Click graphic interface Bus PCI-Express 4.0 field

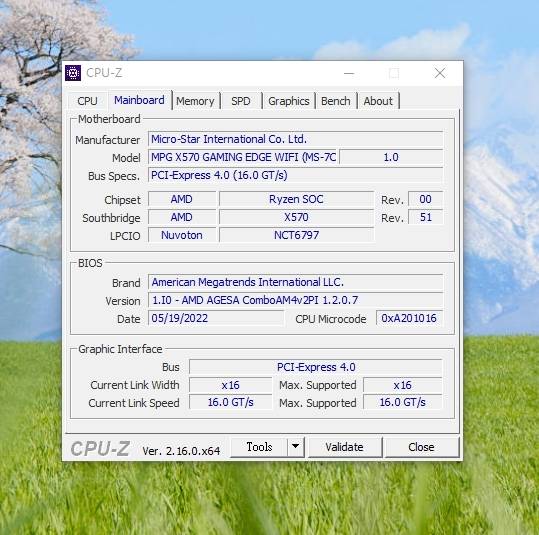[316, 367]
